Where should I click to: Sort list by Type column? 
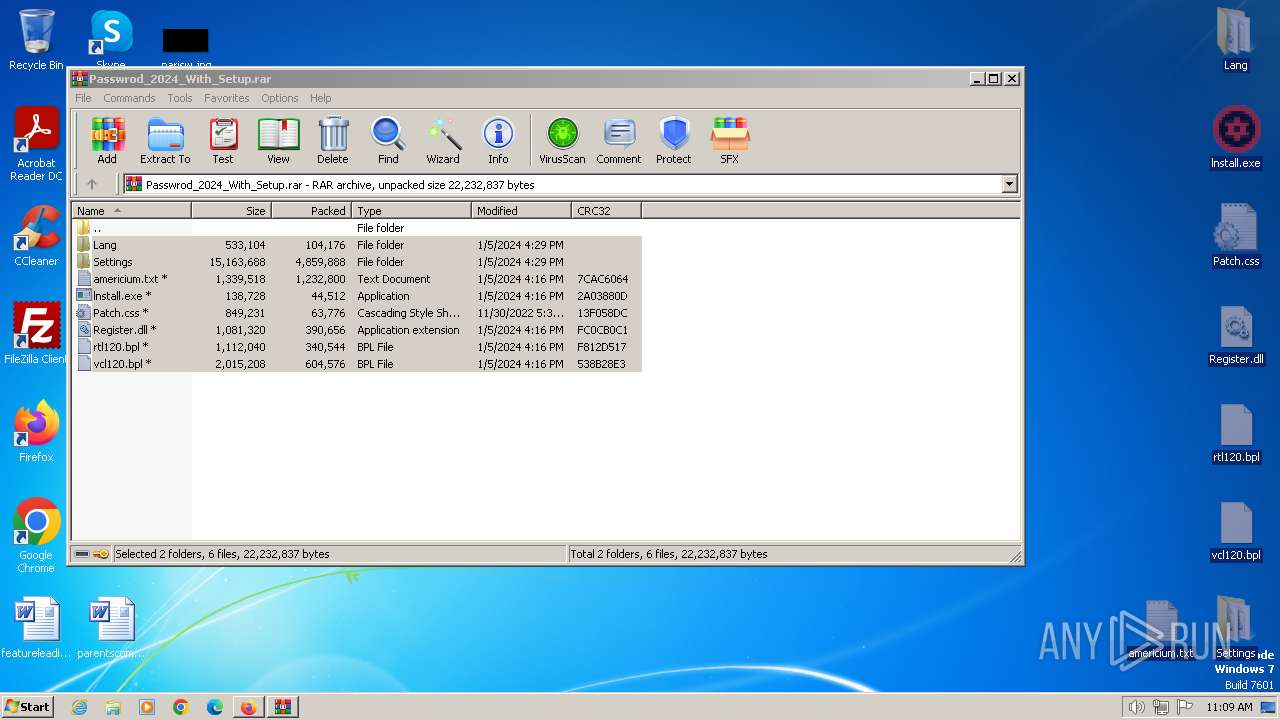coord(412,211)
